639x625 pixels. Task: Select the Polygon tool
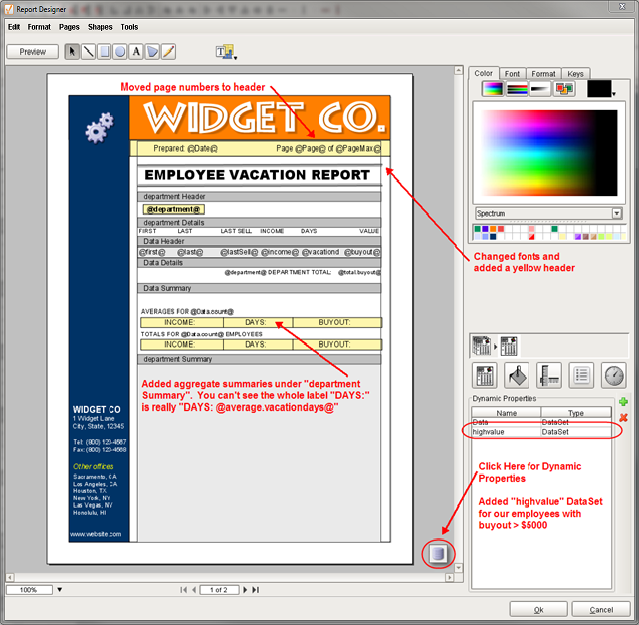tap(152, 52)
